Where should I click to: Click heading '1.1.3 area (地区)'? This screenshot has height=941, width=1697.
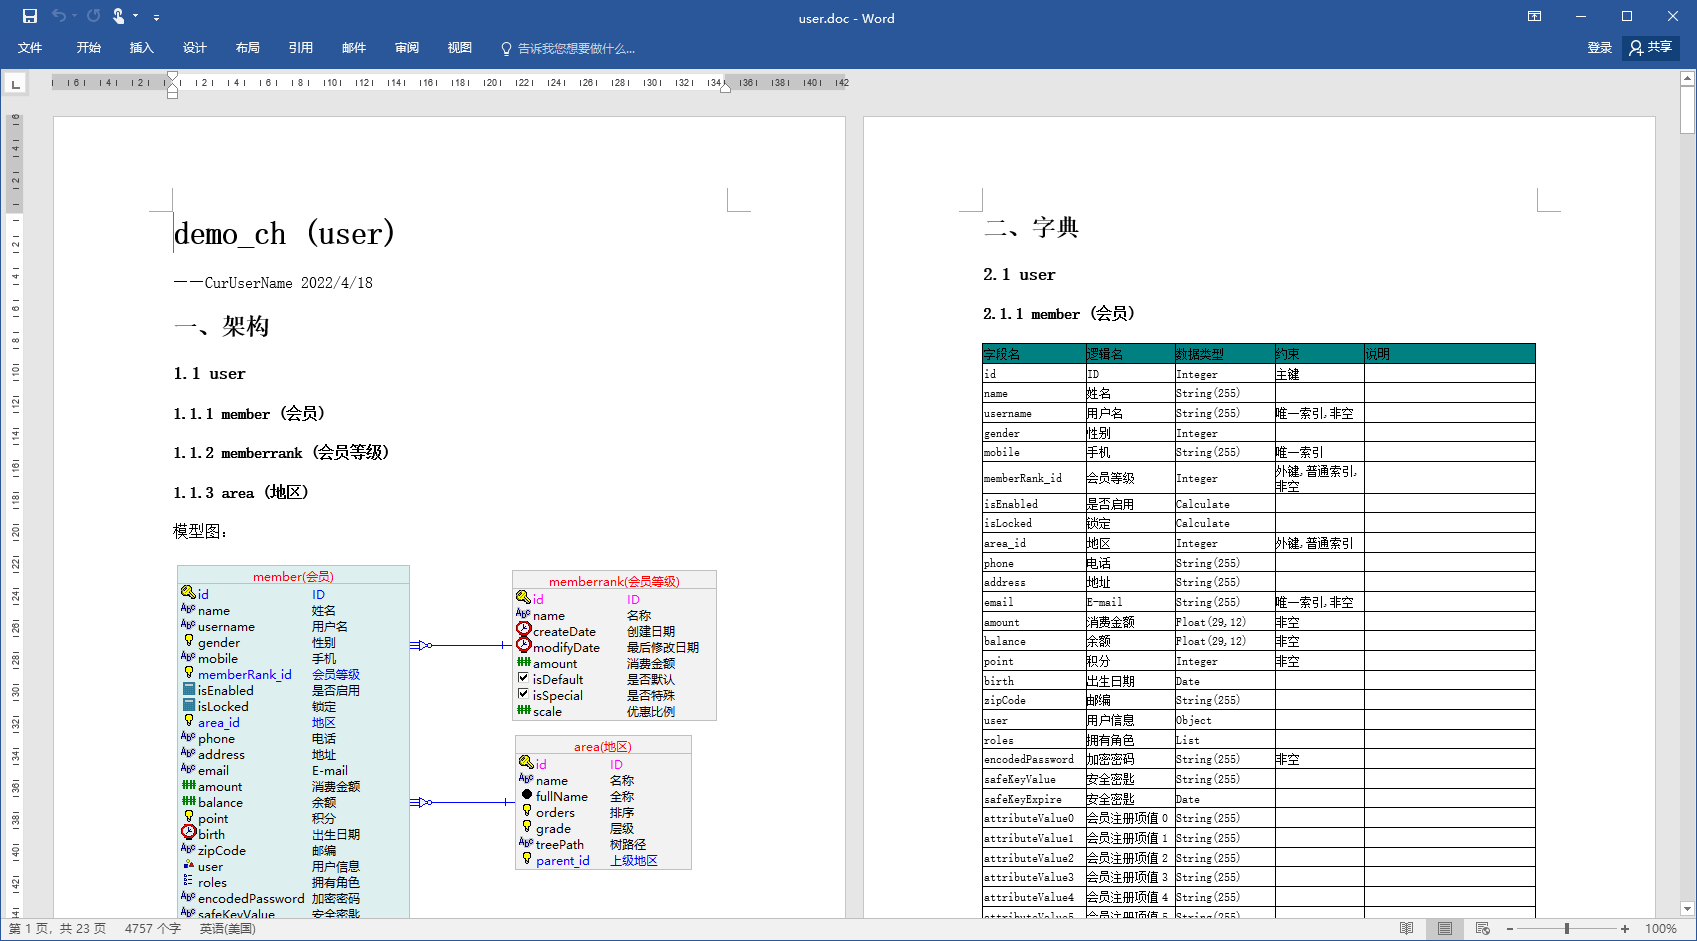click(x=241, y=492)
